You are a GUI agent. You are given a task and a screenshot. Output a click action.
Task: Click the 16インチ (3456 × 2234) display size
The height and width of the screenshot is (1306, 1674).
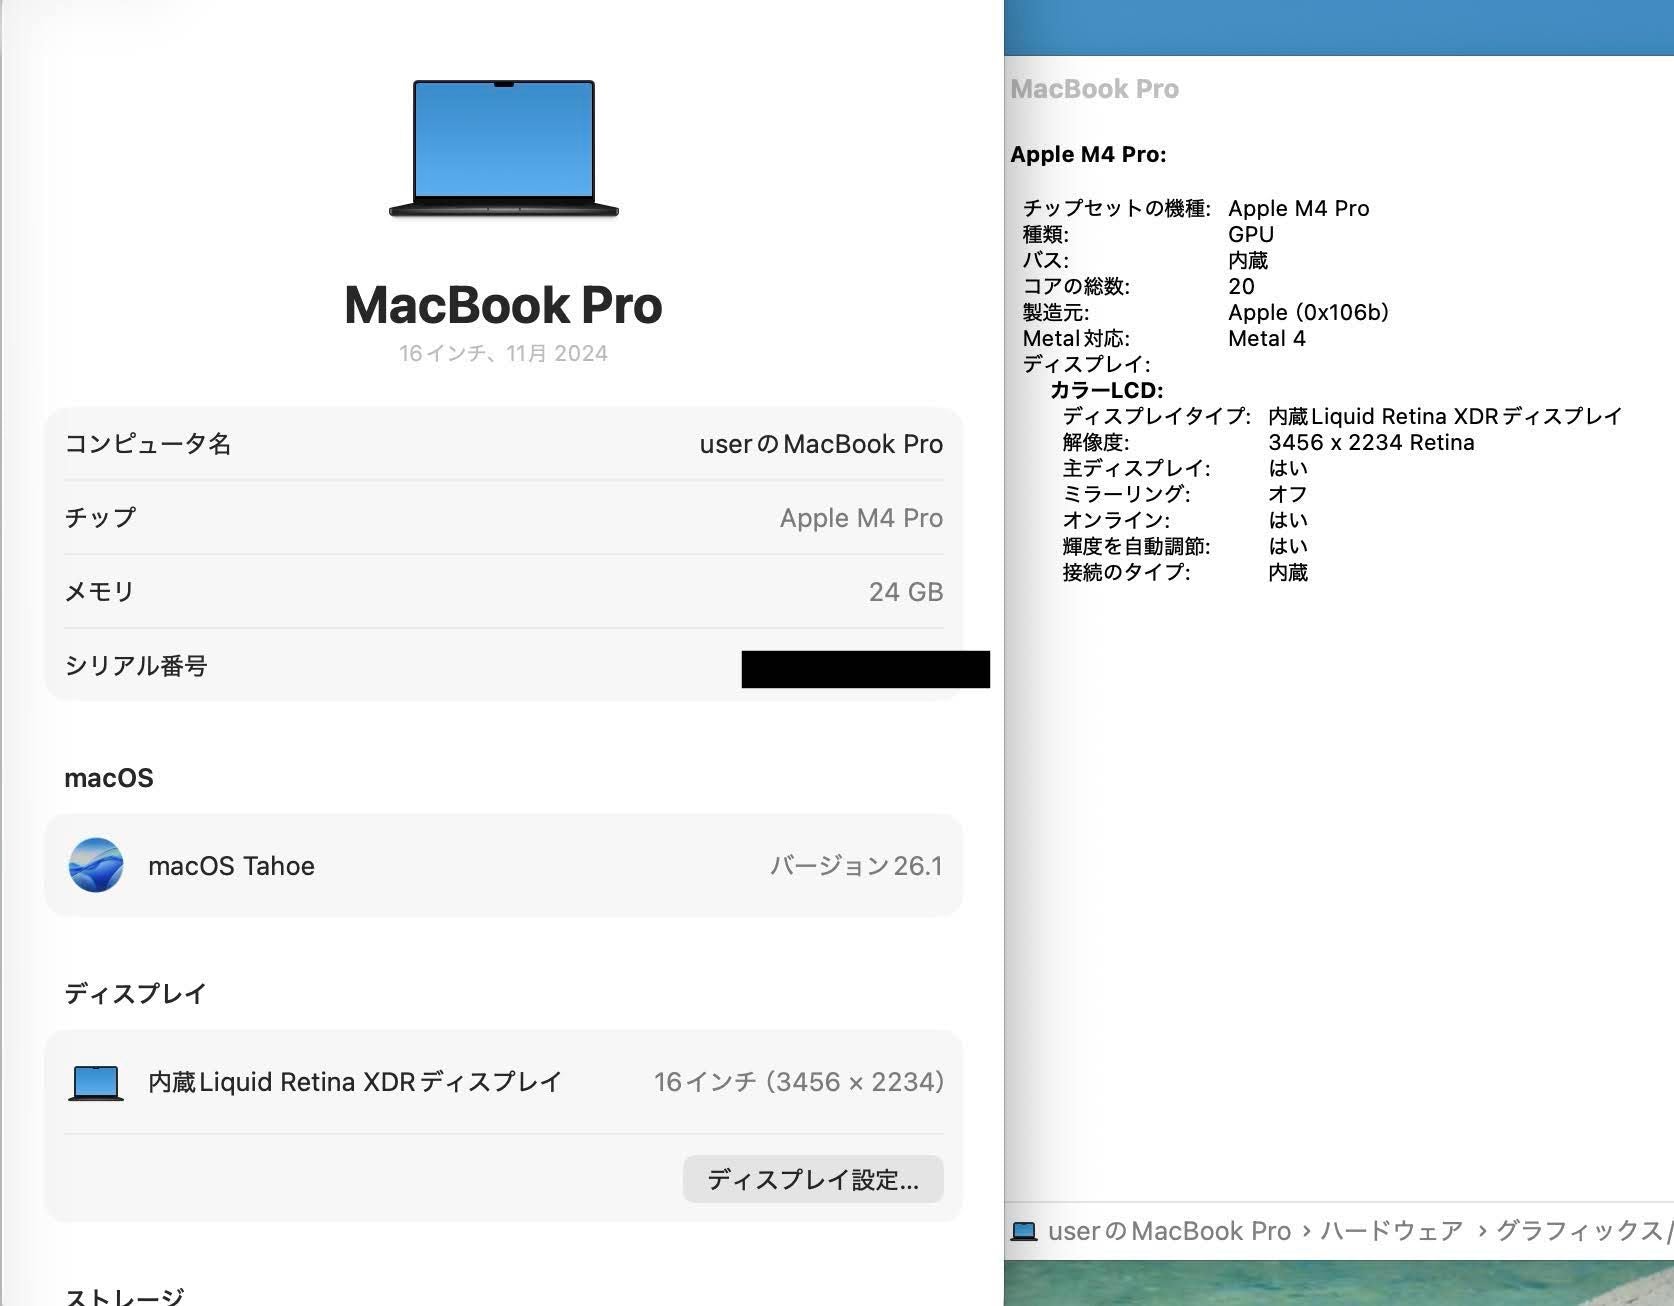tap(798, 1082)
